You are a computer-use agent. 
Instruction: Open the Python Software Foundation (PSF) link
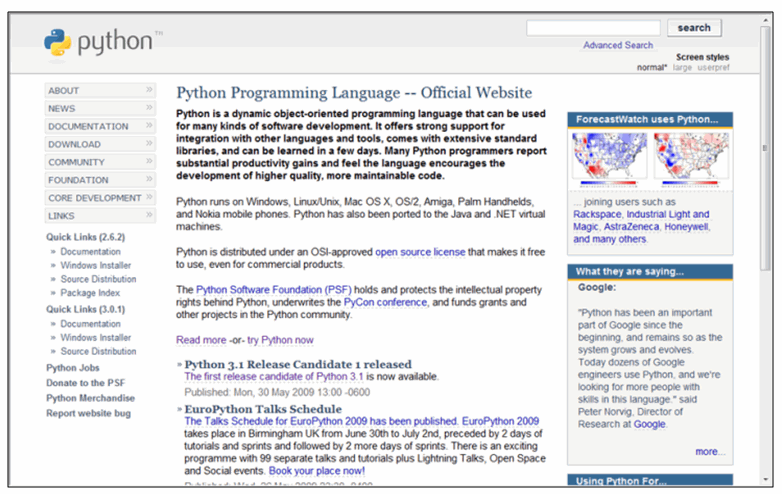[x=274, y=290]
